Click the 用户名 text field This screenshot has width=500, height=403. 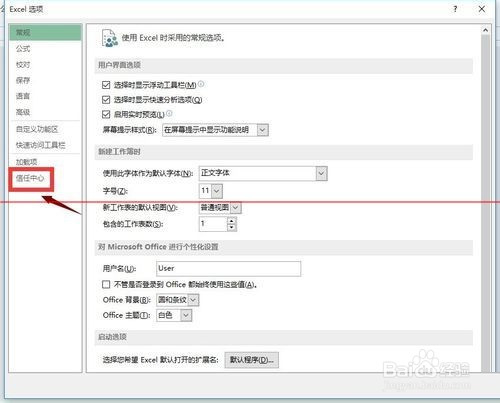(228, 269)
